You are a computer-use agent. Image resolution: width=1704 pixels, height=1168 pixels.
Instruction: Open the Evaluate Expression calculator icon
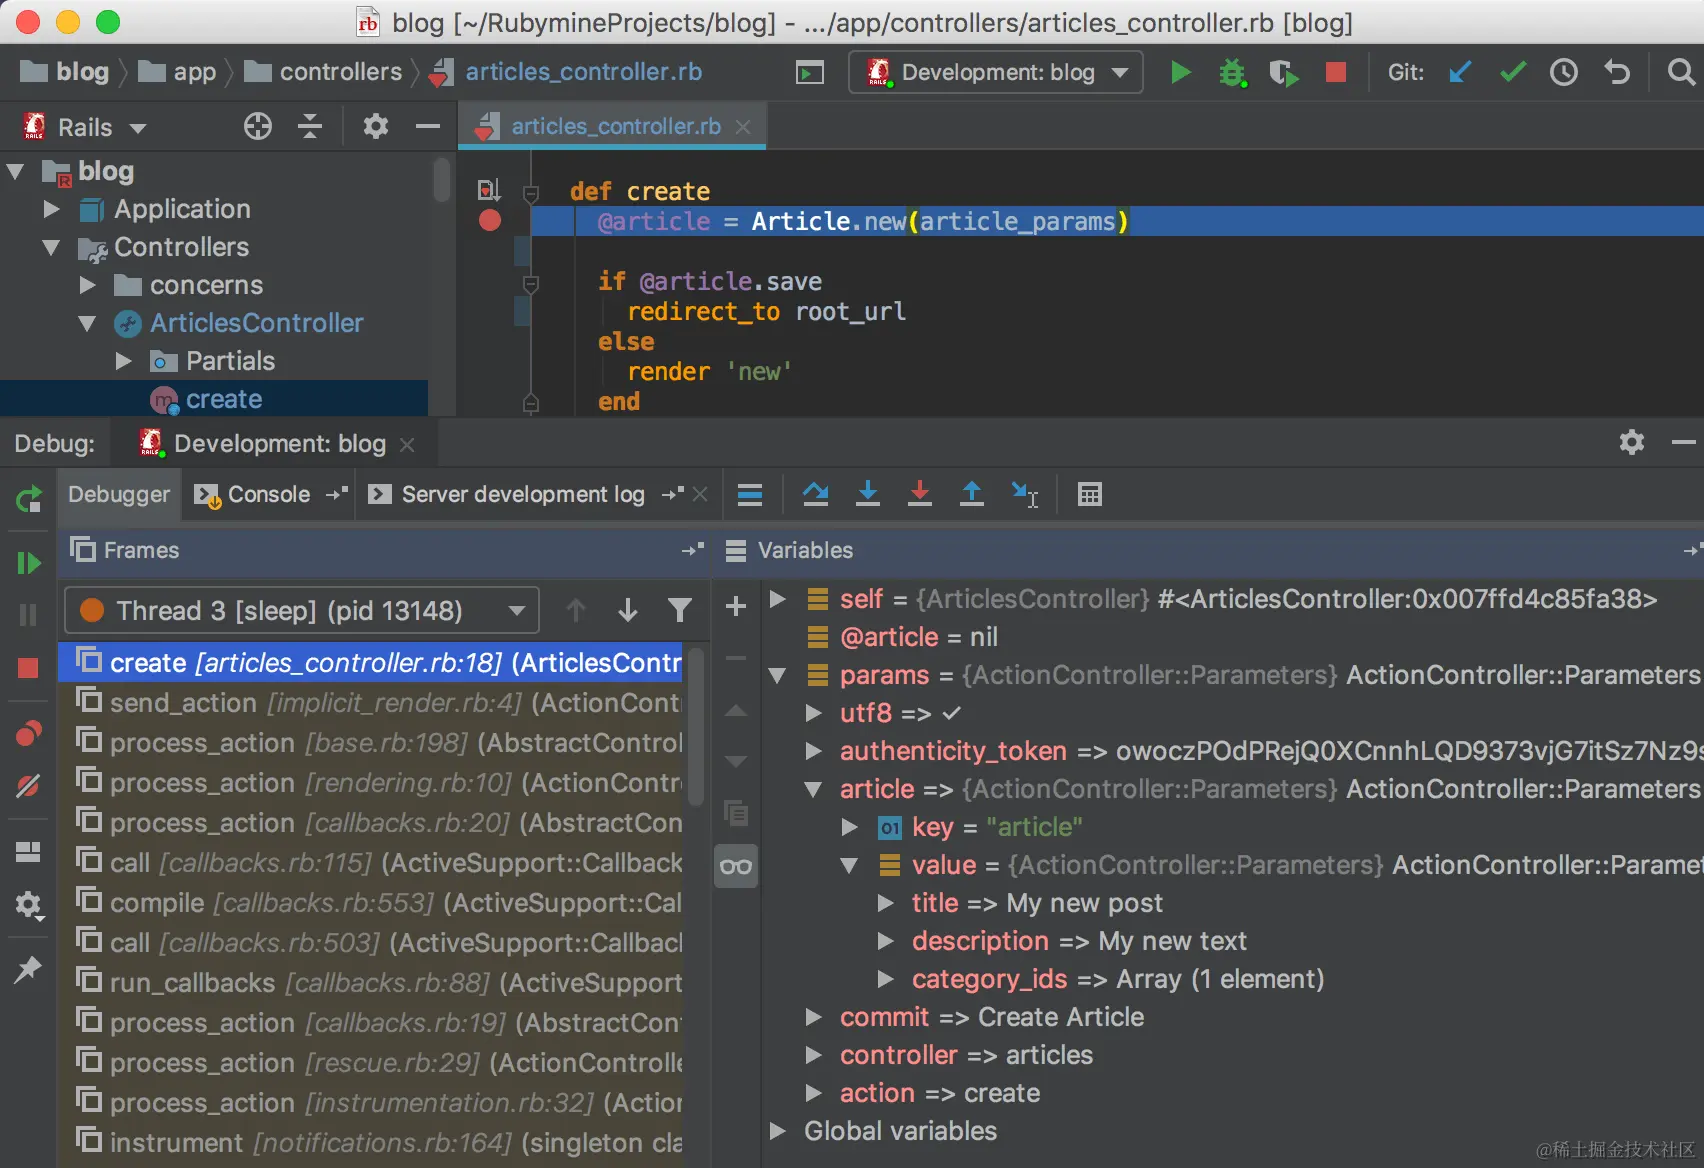pyautogui.click(x=1090, y=494)
